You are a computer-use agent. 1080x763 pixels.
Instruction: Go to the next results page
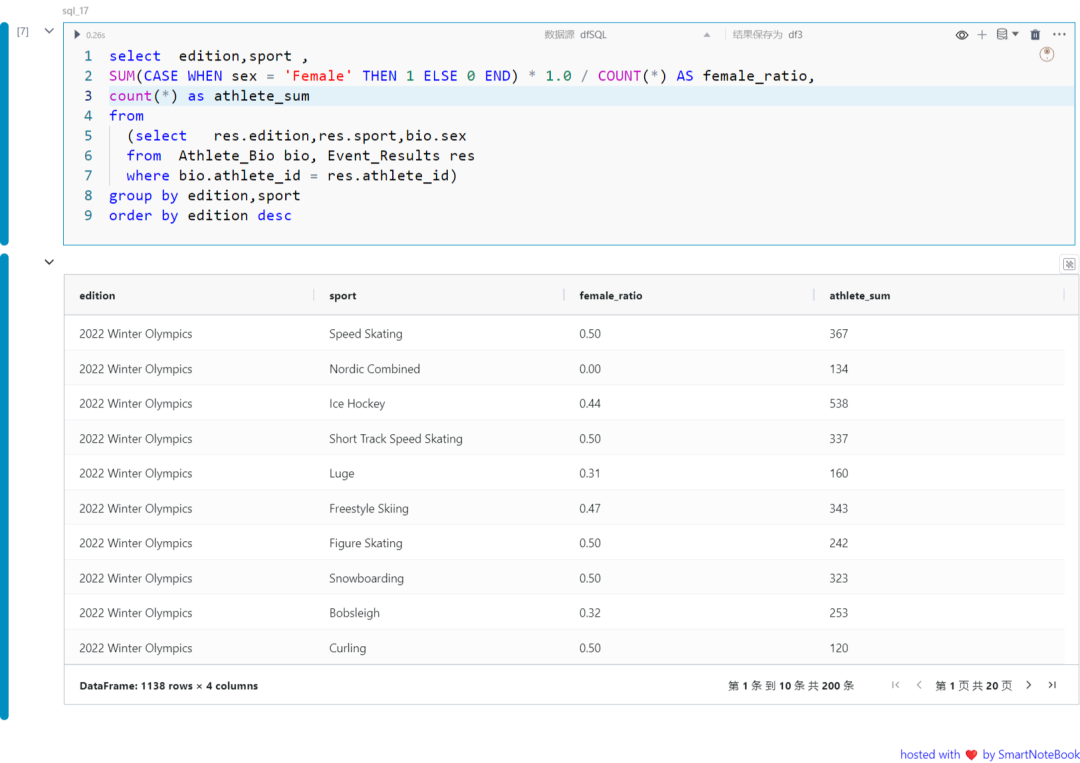click(1028, 685)
